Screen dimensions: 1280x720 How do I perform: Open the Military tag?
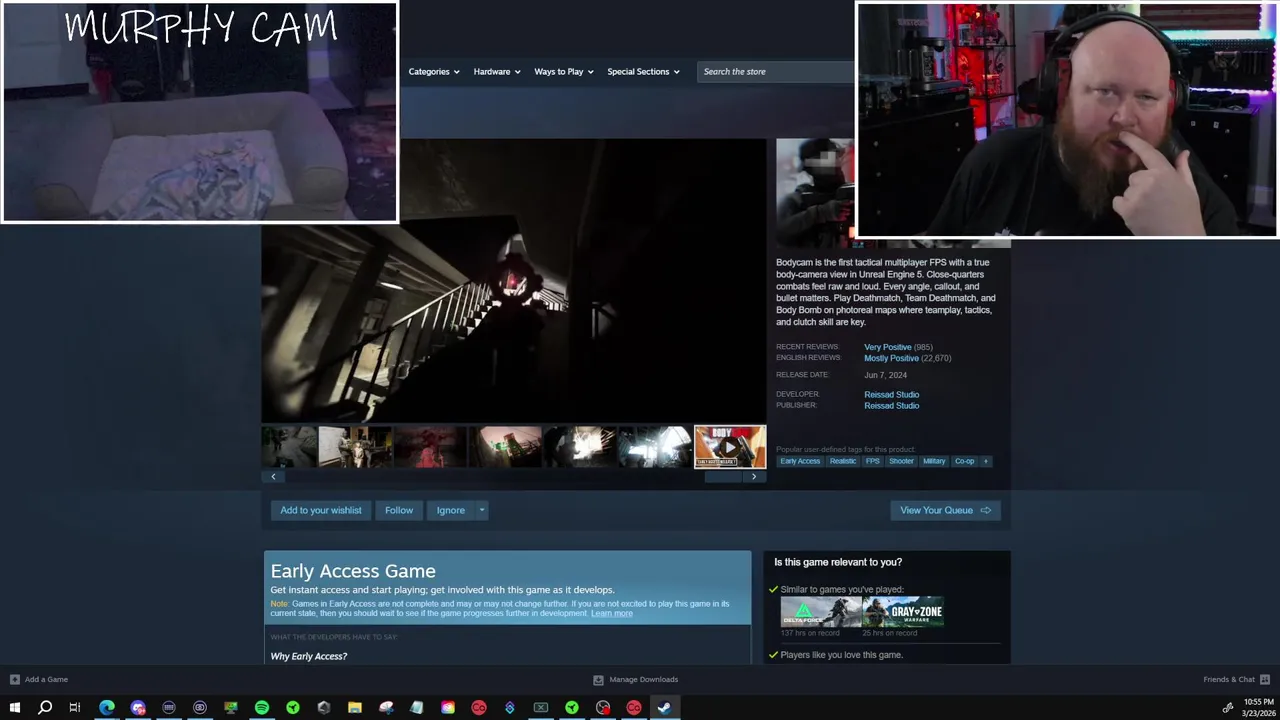click(934, 461)
